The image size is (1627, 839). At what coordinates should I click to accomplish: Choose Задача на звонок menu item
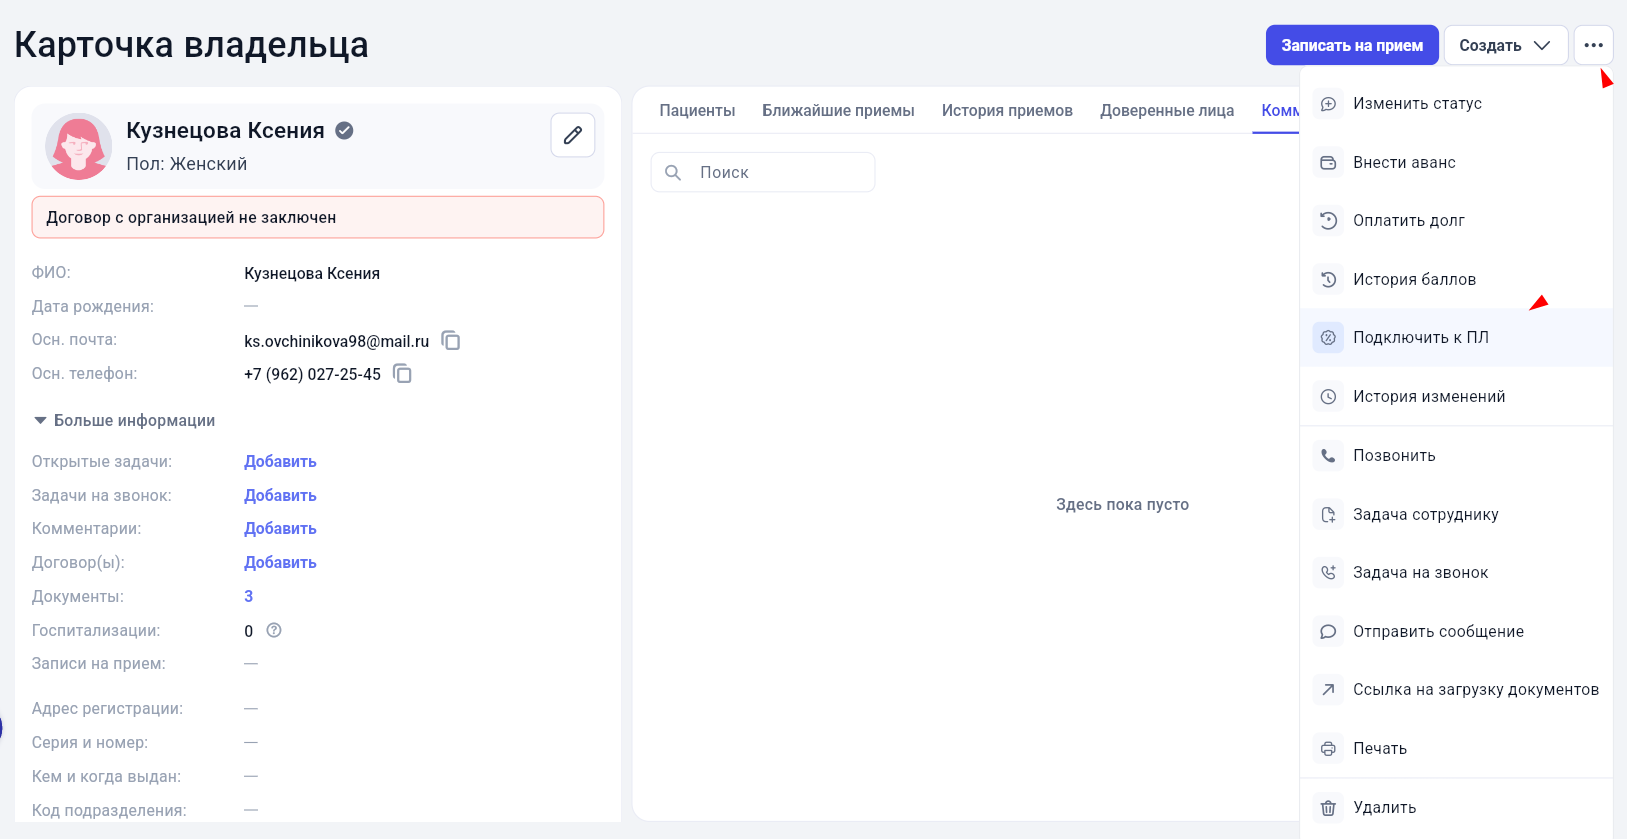pos(1456,573)
